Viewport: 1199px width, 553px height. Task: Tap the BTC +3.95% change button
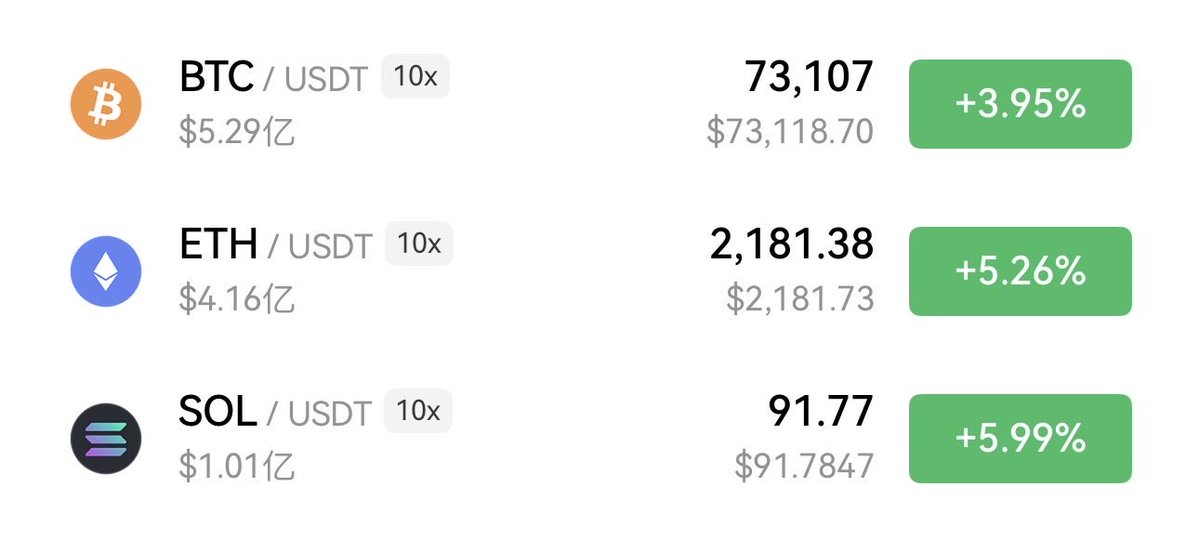click(x=1019, y=104)
